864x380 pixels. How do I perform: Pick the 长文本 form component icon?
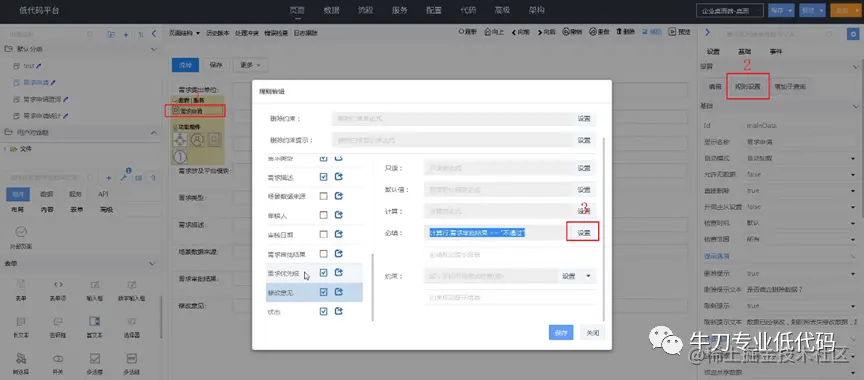pos(21,321)
